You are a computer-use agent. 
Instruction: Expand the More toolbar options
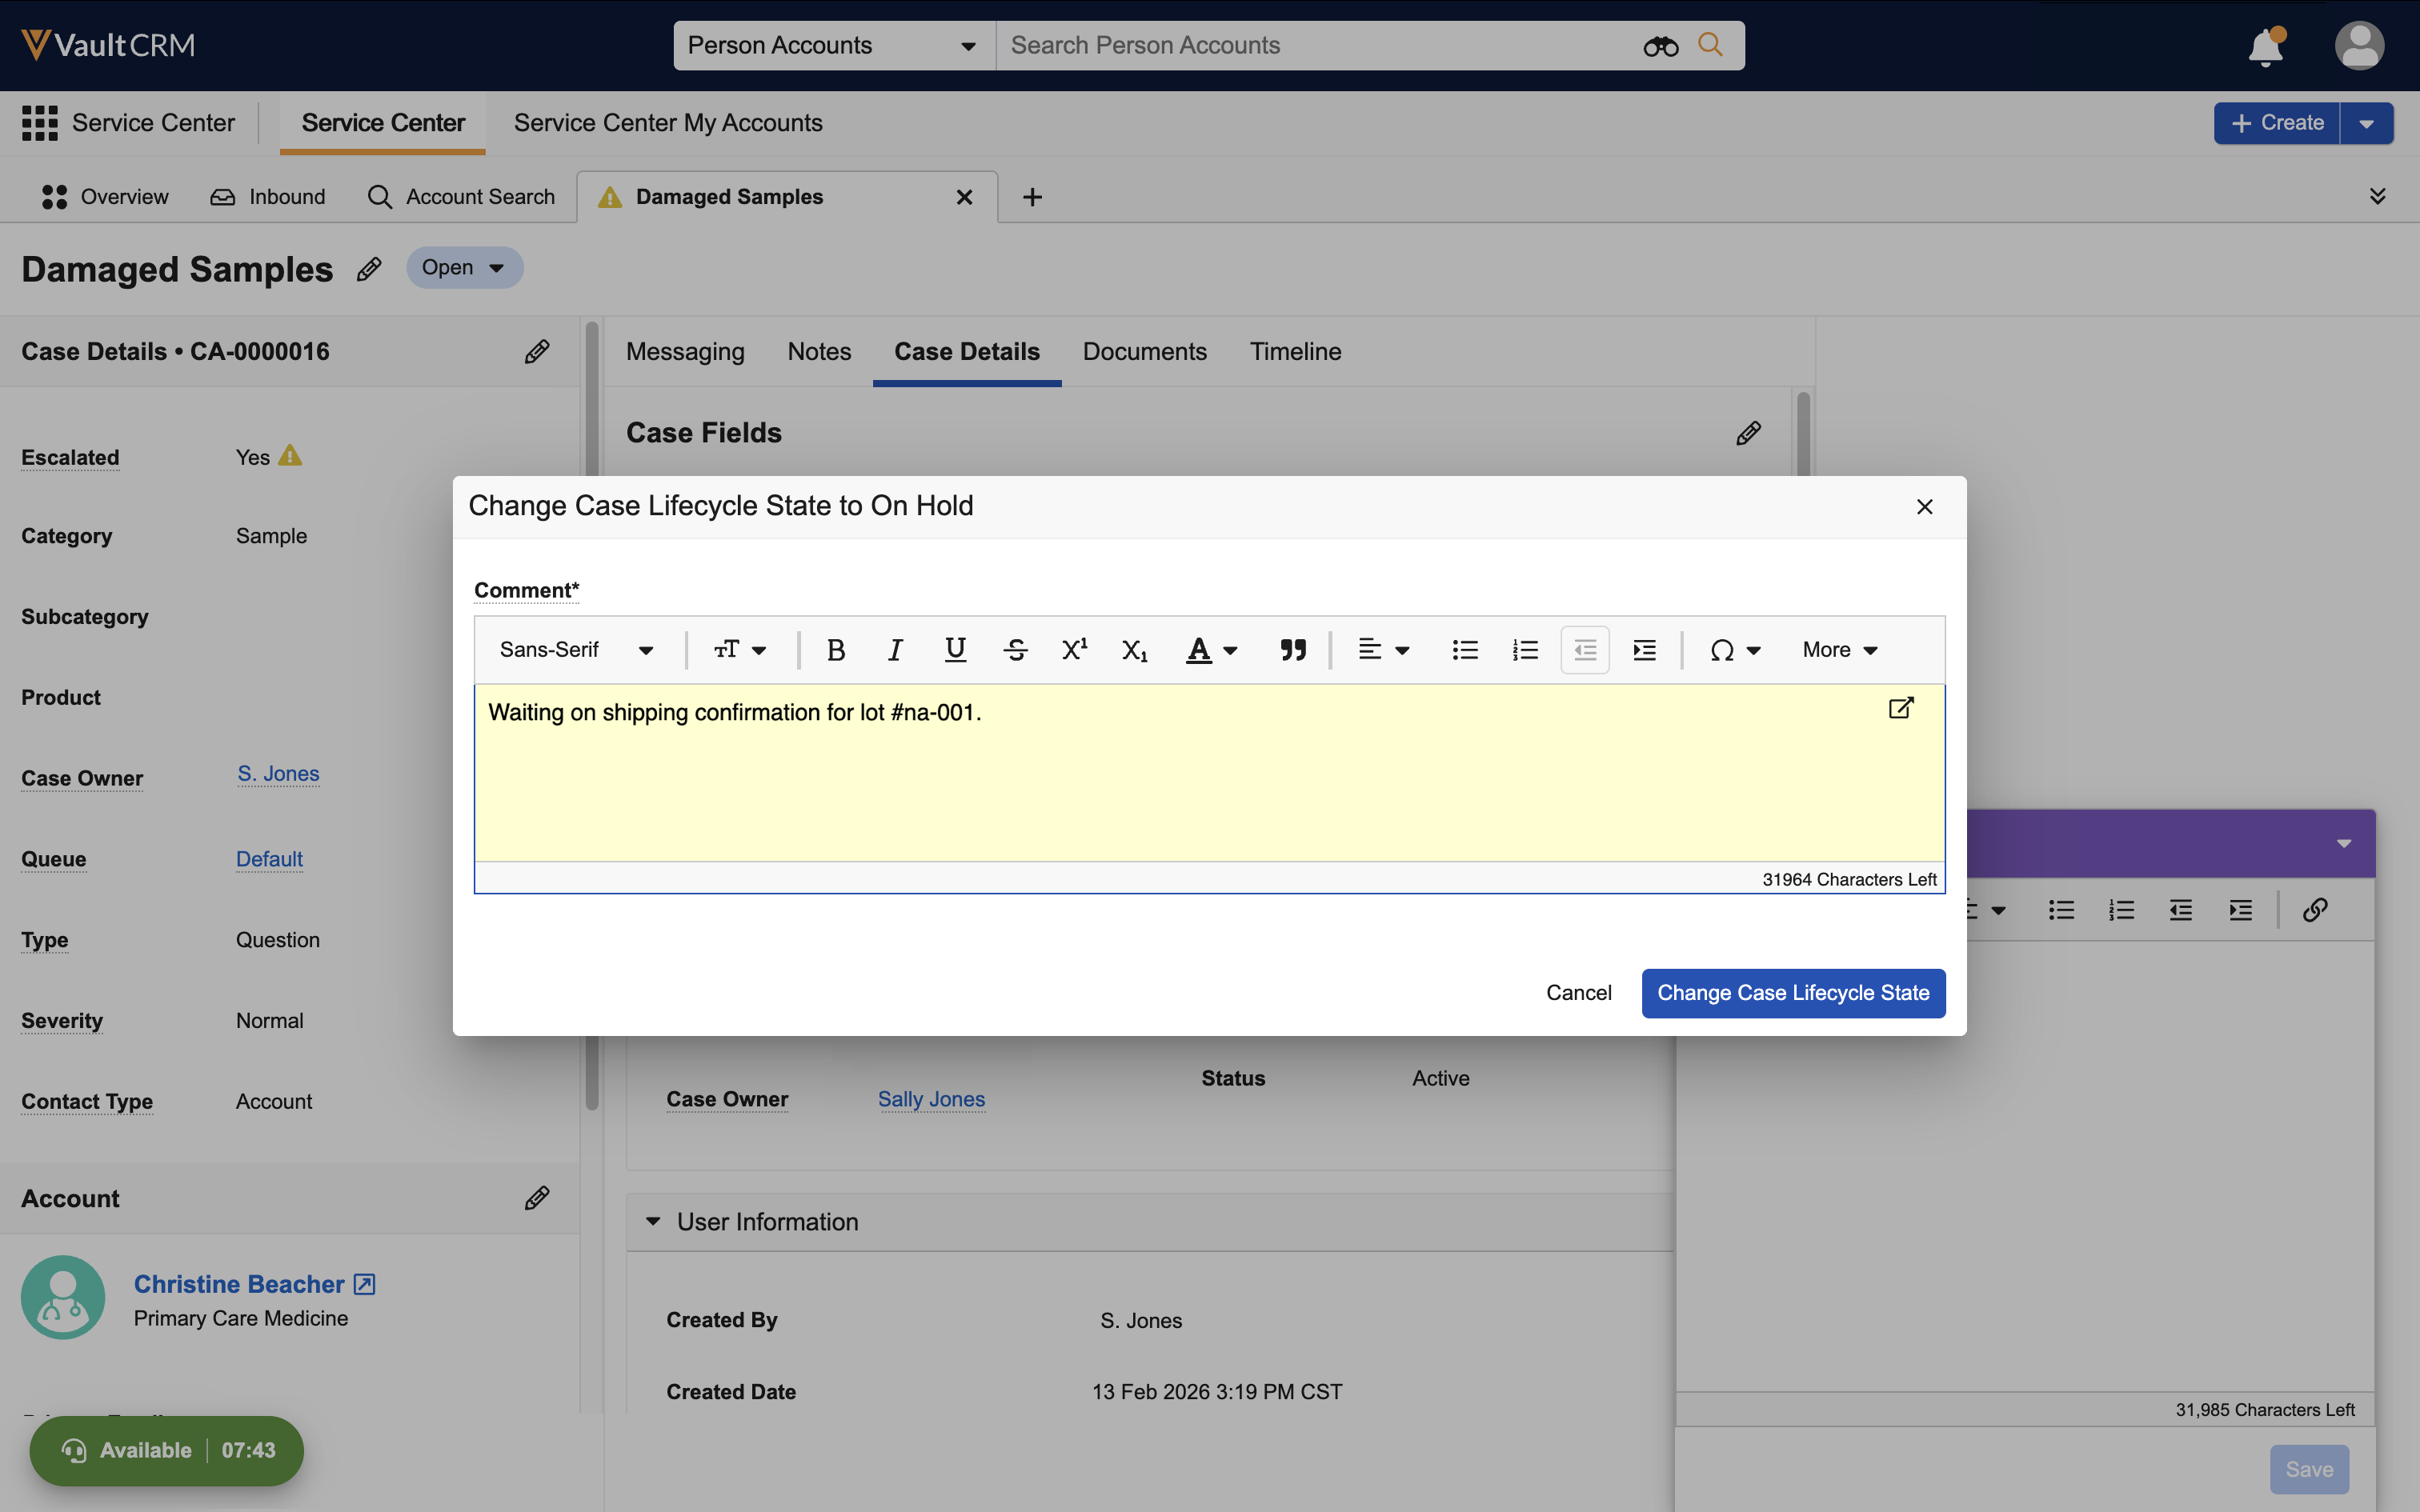[1839, 650]
